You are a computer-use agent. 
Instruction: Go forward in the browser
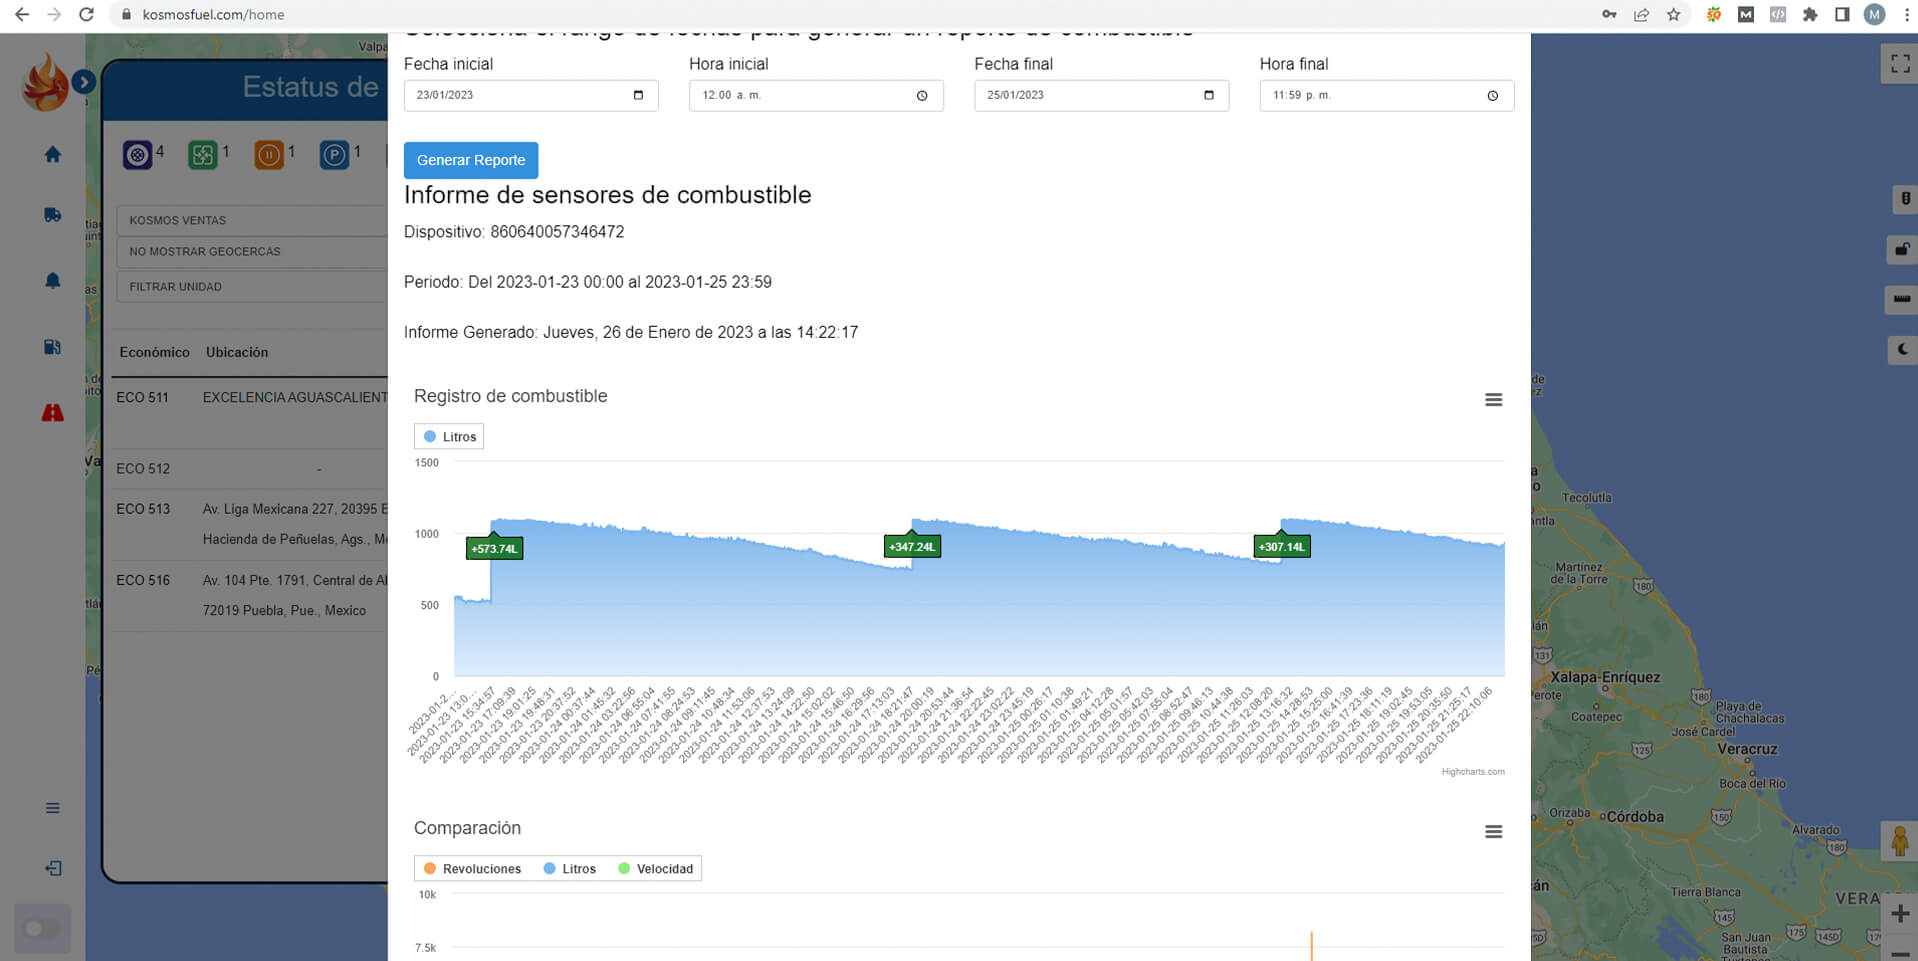[54, 14]
